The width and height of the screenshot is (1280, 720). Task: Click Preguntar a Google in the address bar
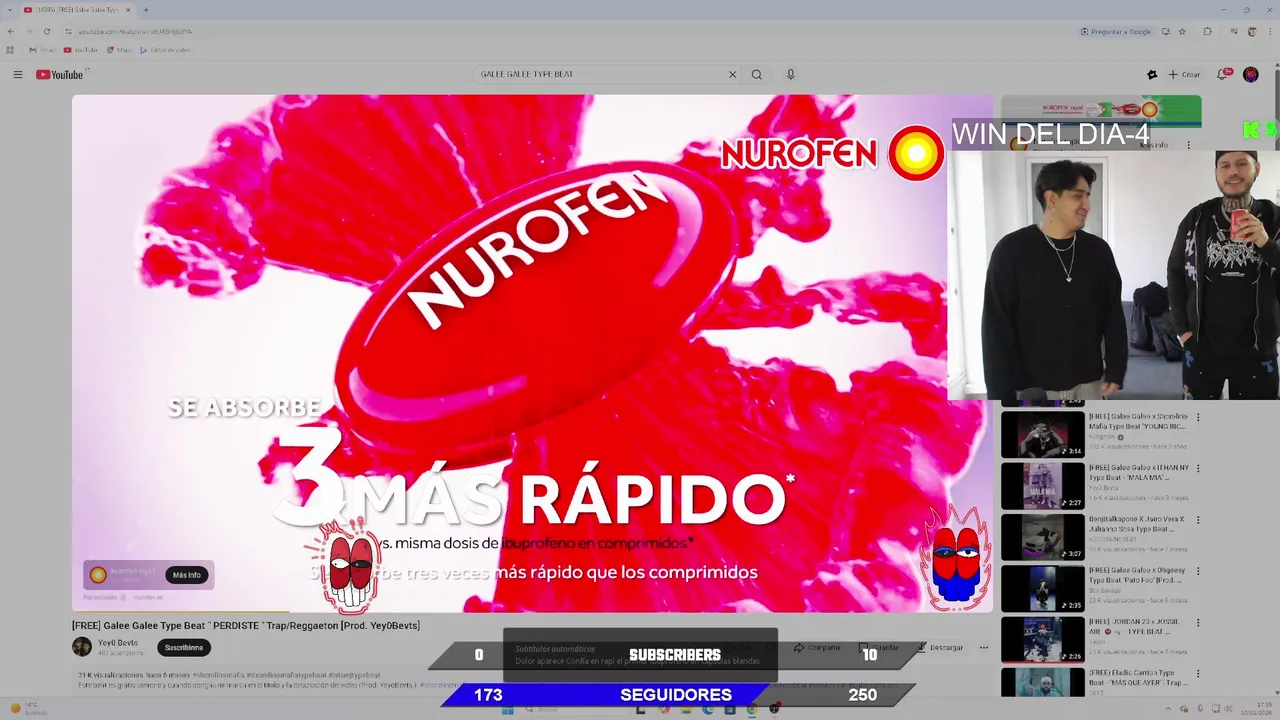1115,31
